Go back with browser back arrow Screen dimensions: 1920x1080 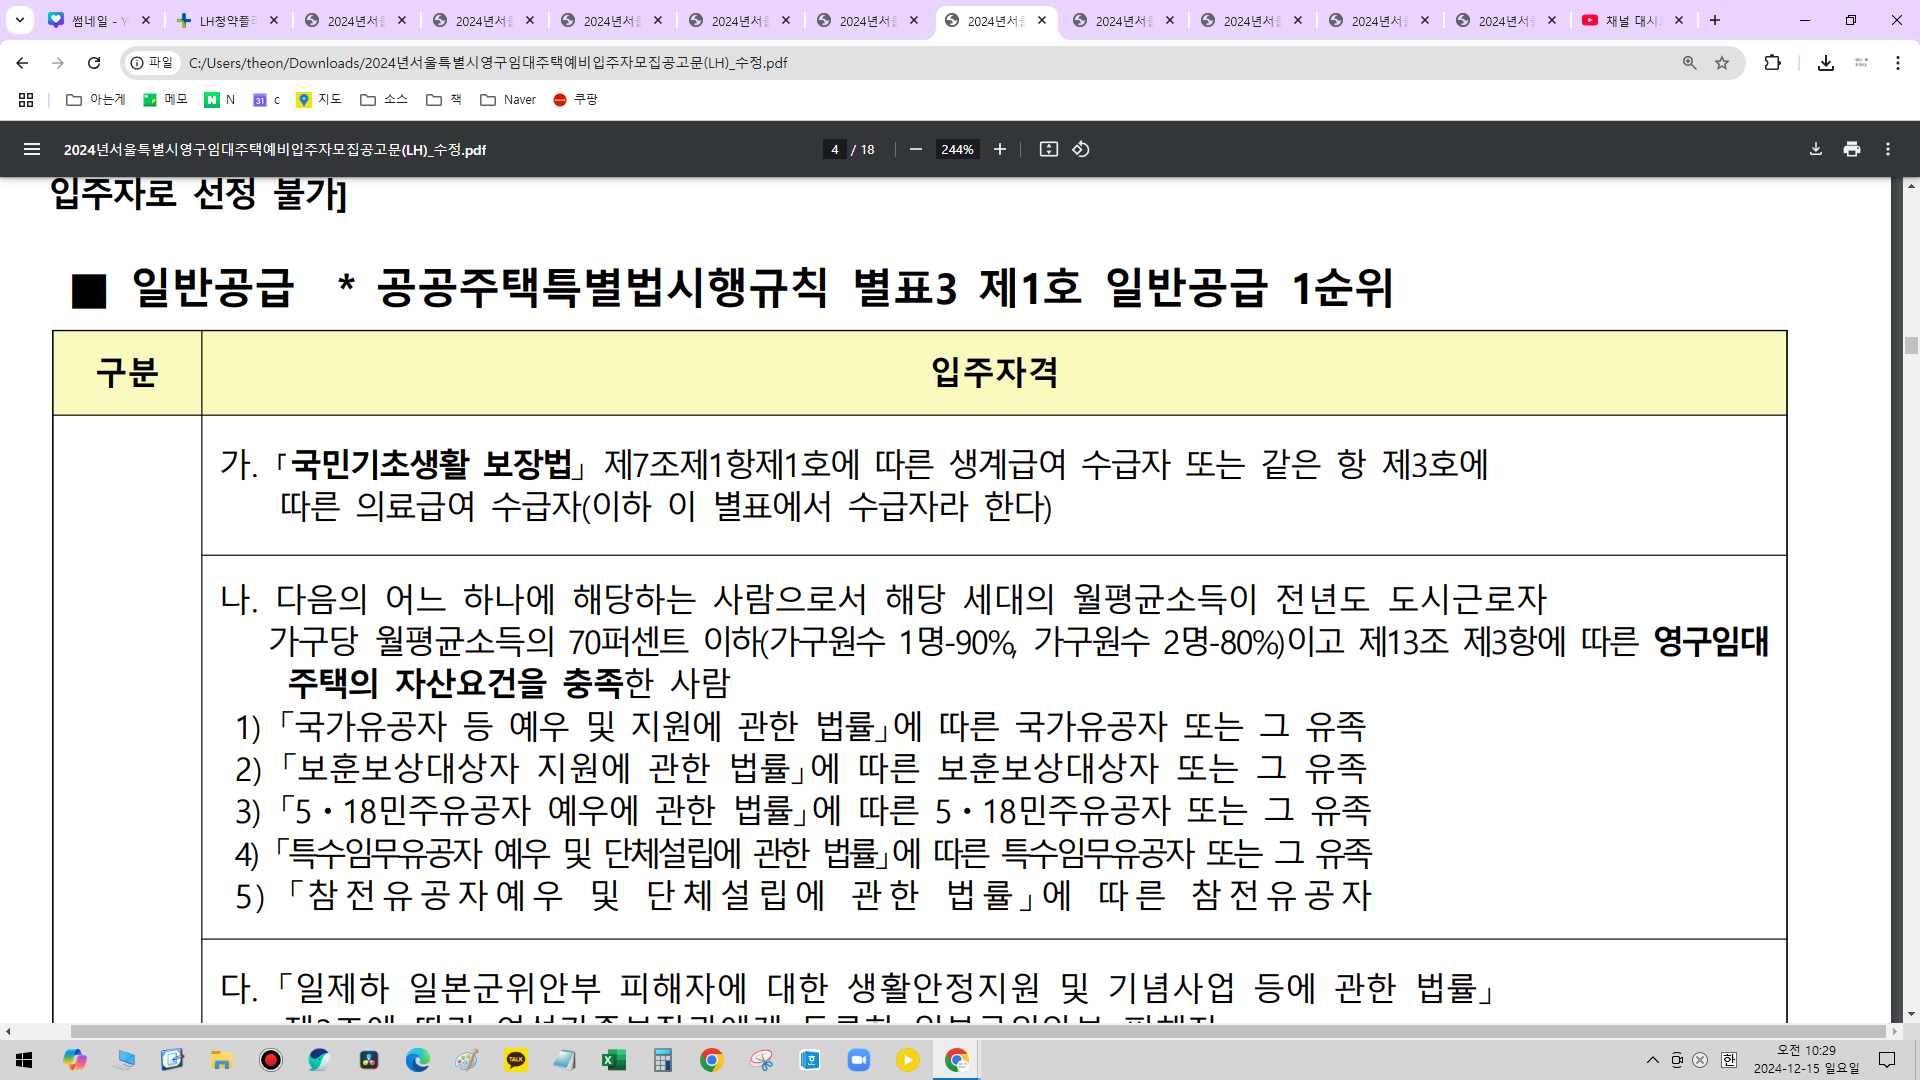coord(22,63)
